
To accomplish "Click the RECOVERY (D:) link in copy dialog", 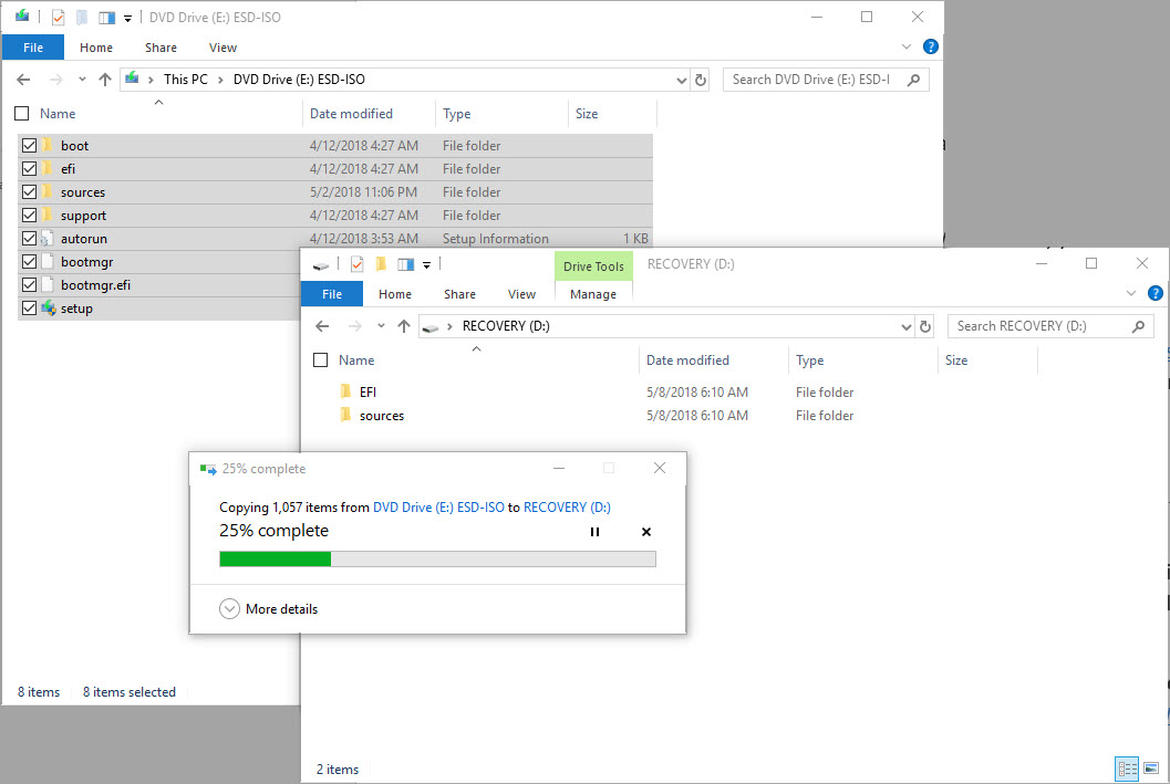I will 567,507.
